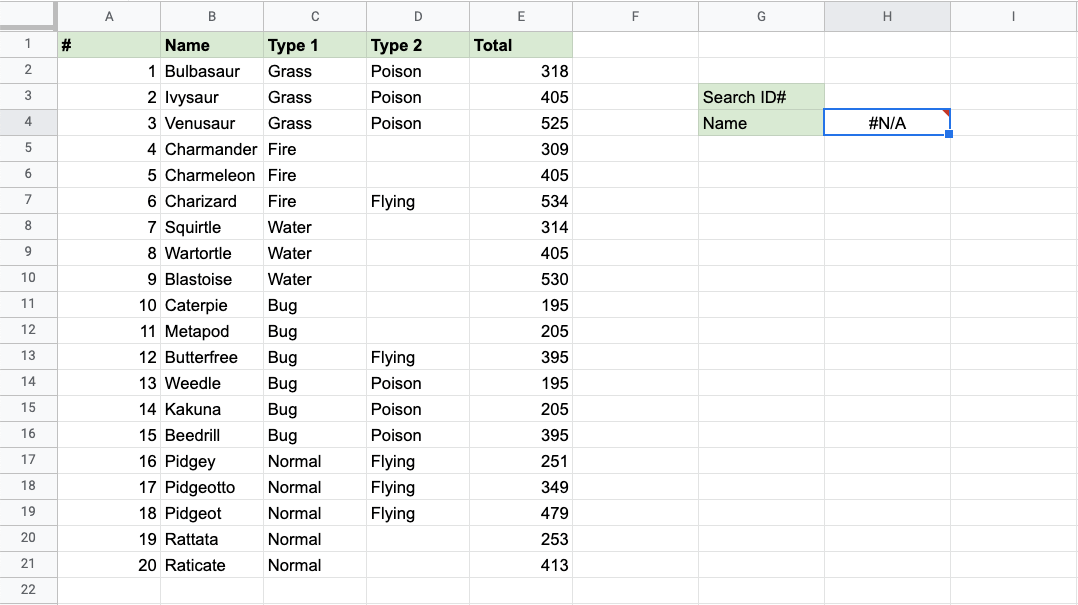Select the Search ID# label cell
Image resolution: width=1078 pixels, height=605 pixels.
tap(761, 97)
